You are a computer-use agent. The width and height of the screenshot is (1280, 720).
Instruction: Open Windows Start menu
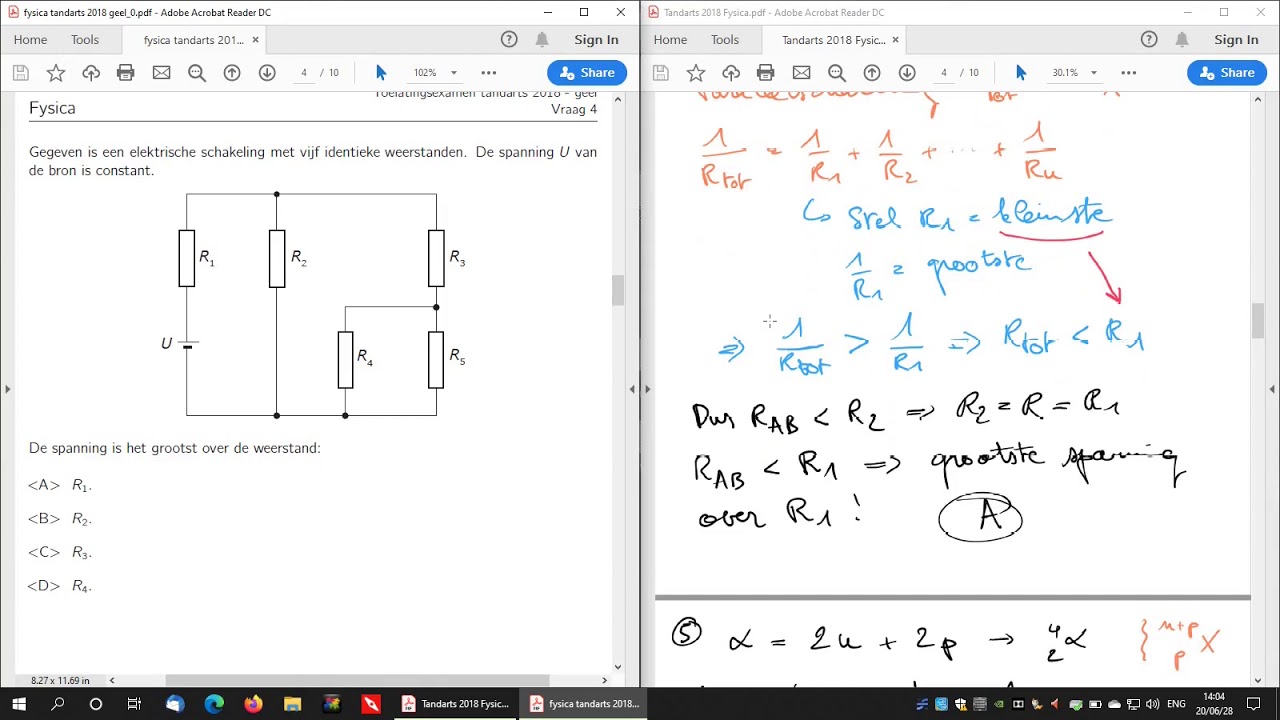[x=19, y=704]
